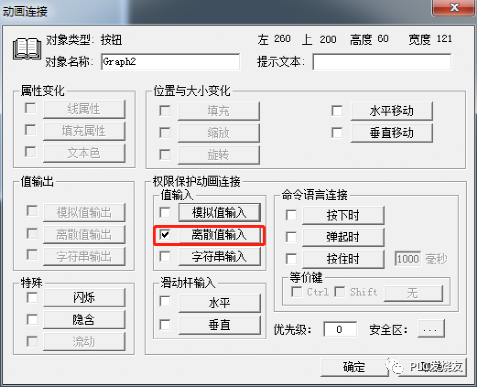Click the 模拟值输入 button

pos(219,213)
